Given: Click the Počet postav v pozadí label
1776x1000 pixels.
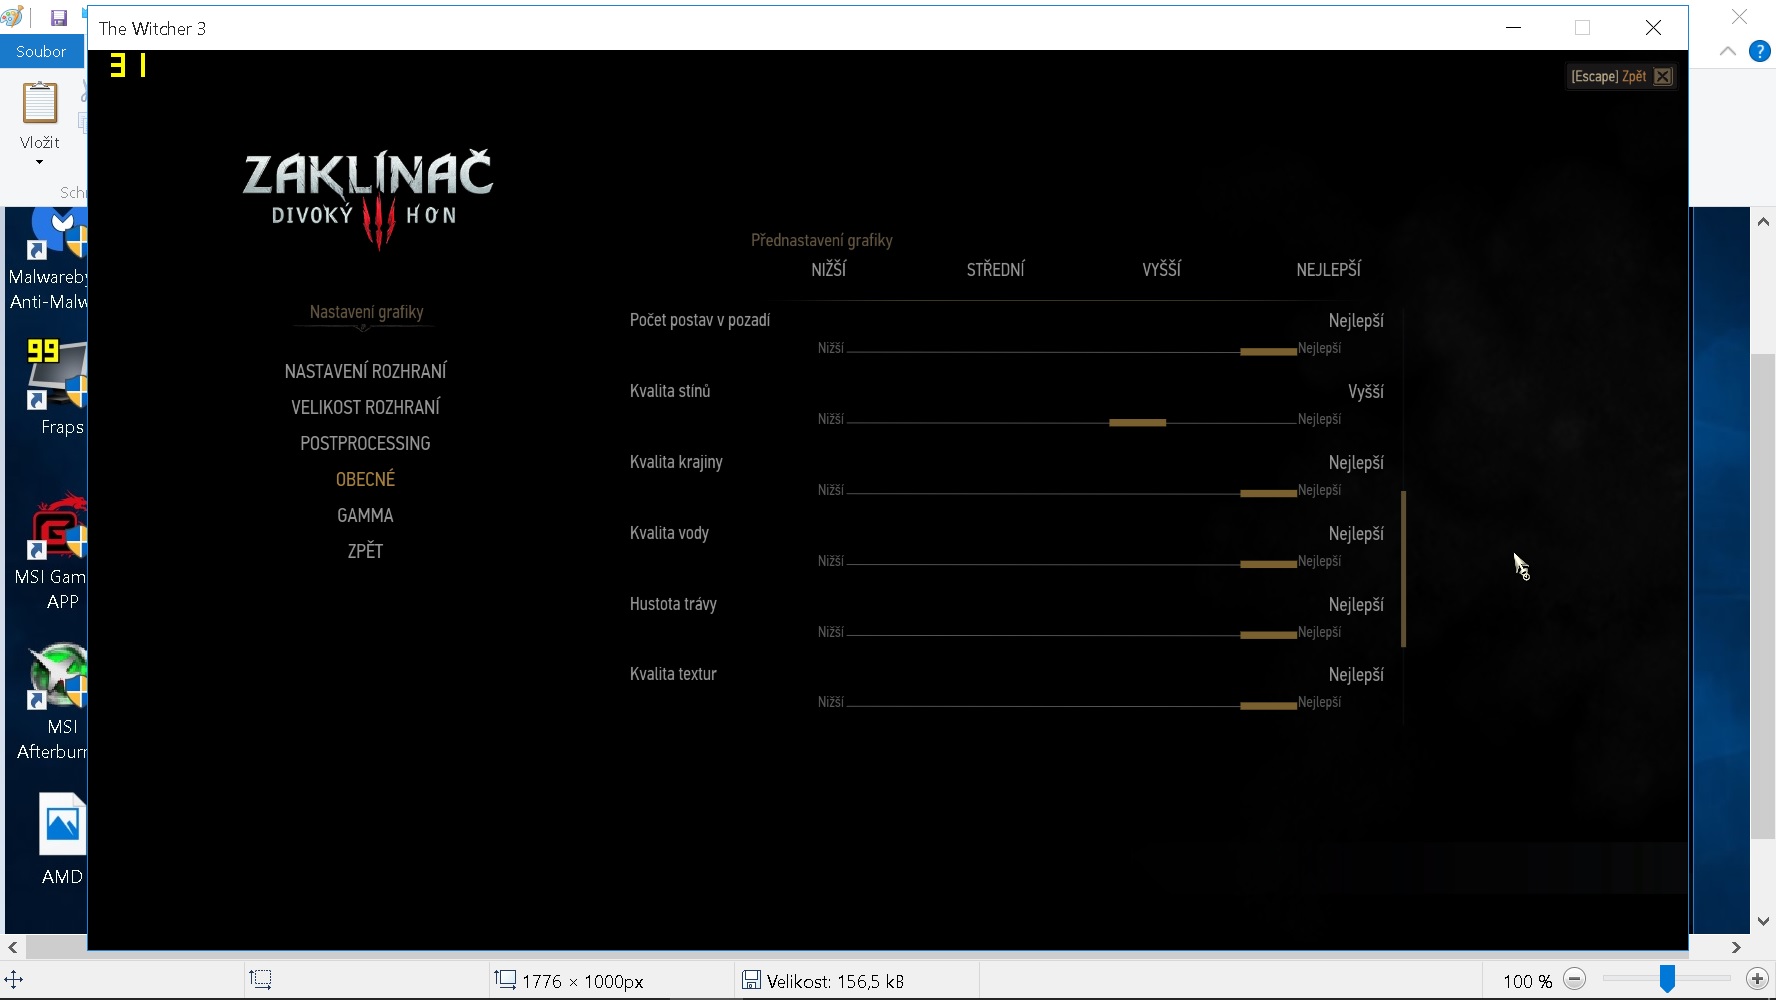Looking at the screenshot, I should click(x=700, y=321).
